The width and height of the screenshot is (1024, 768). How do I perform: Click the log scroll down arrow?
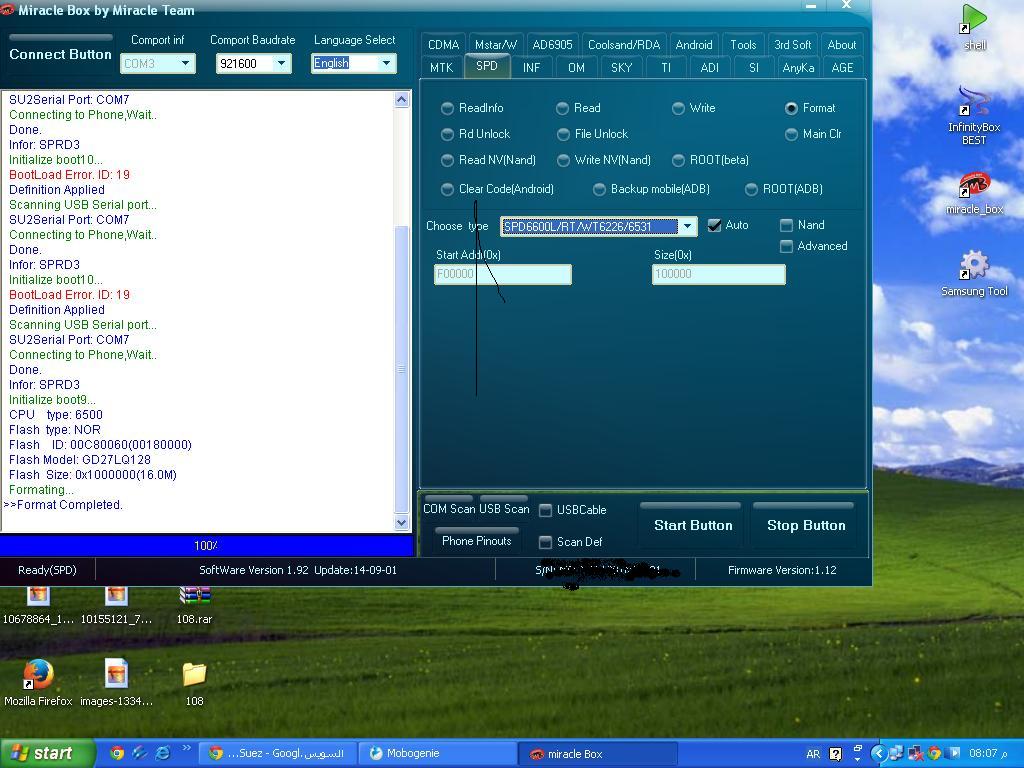point(402,522)
